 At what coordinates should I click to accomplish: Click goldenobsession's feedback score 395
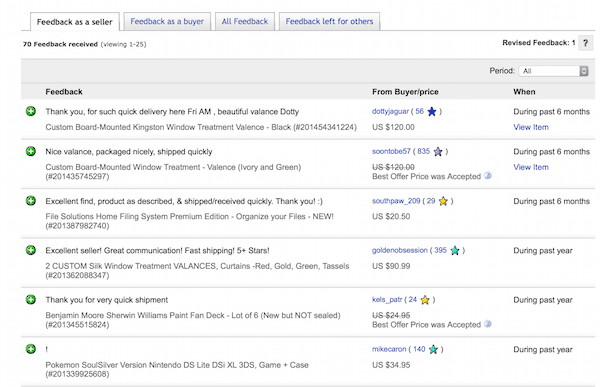pyautogui.click(x=440, y=250)
